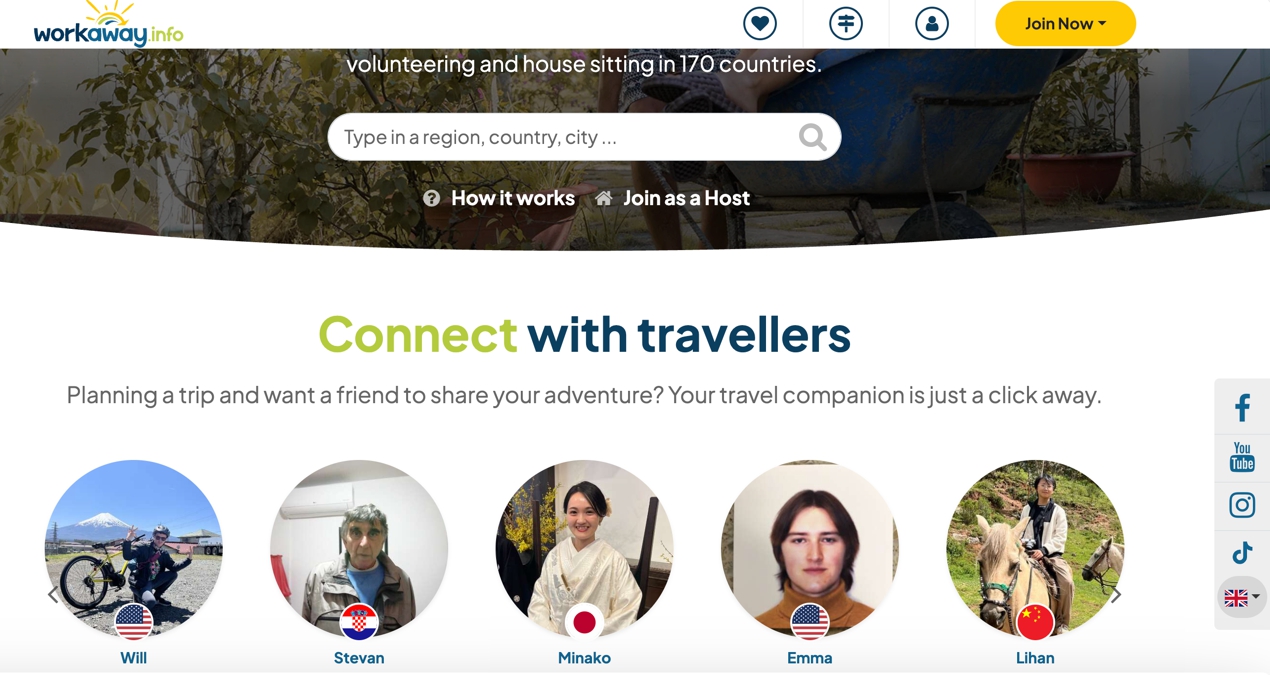Open the Facebook social link
Image resolution: width=1270 pixels, height=675 pixels.
[x=1242, y=408]
